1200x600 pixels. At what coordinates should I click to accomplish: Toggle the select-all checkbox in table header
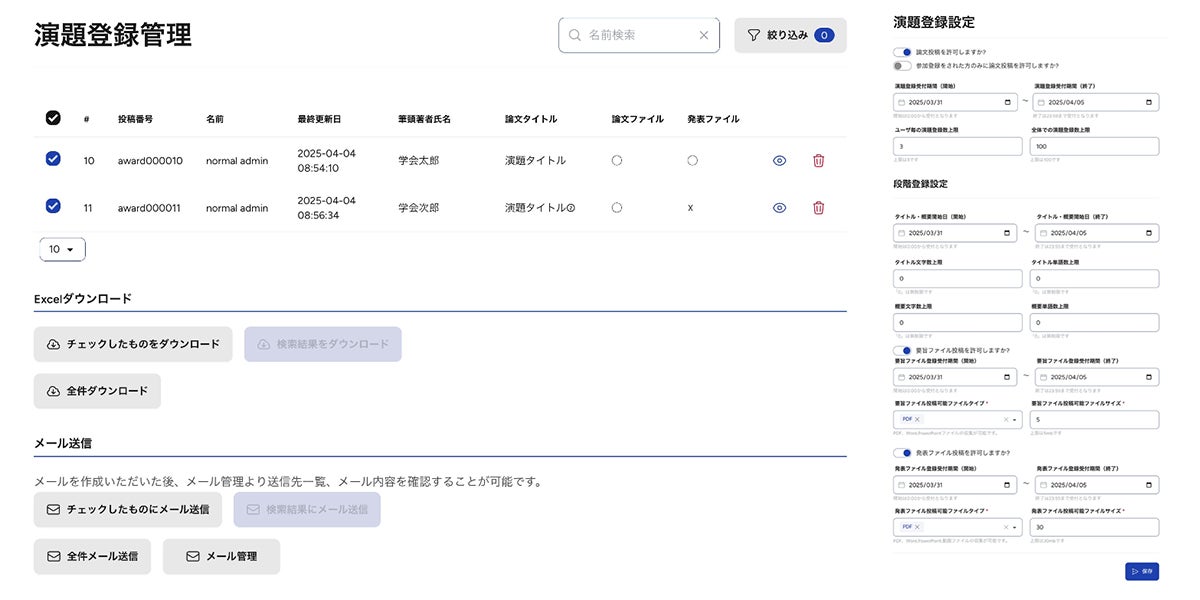coord(53,118)
